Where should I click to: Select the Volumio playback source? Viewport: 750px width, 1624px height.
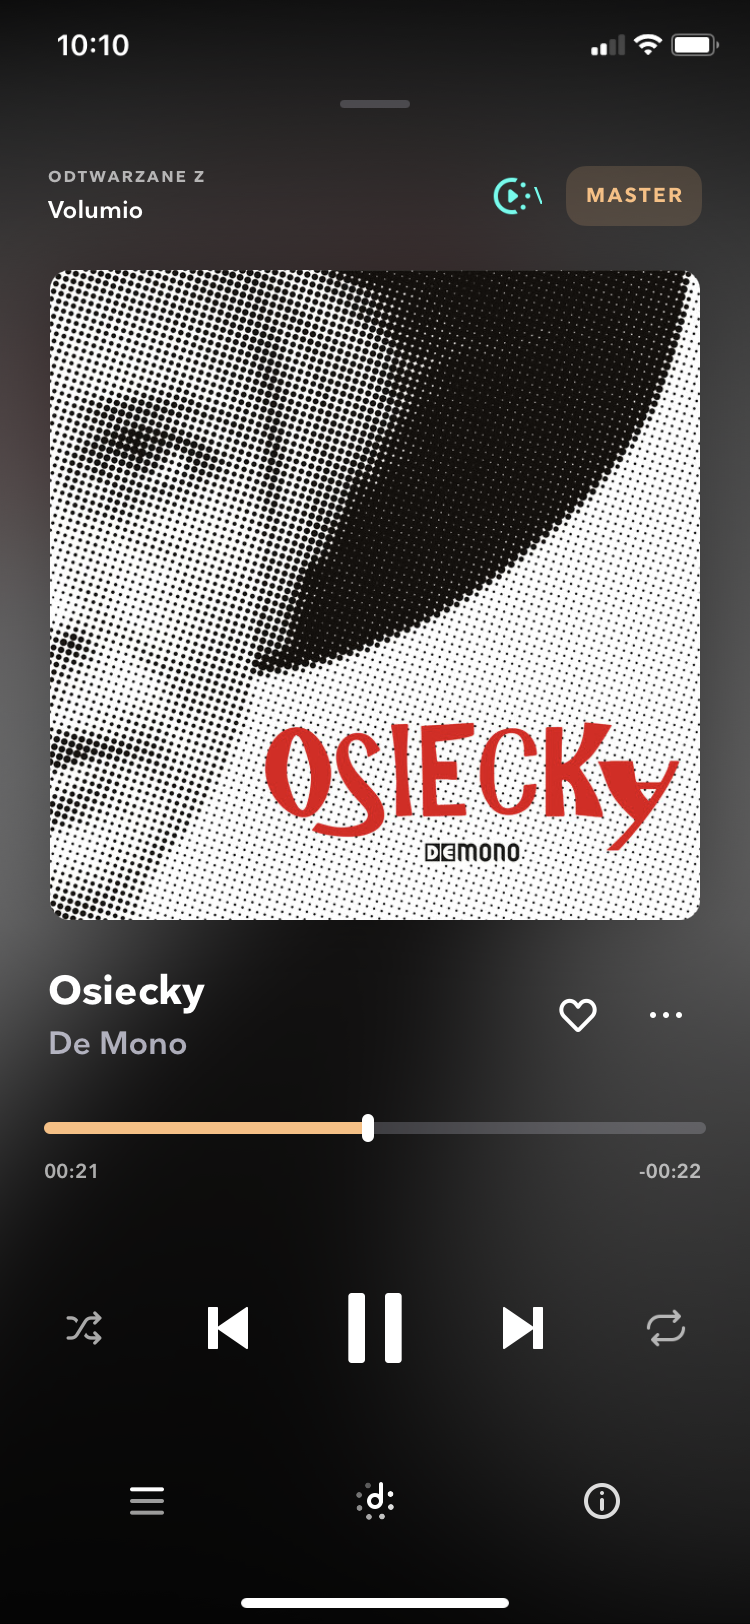[x=96, y=210]
